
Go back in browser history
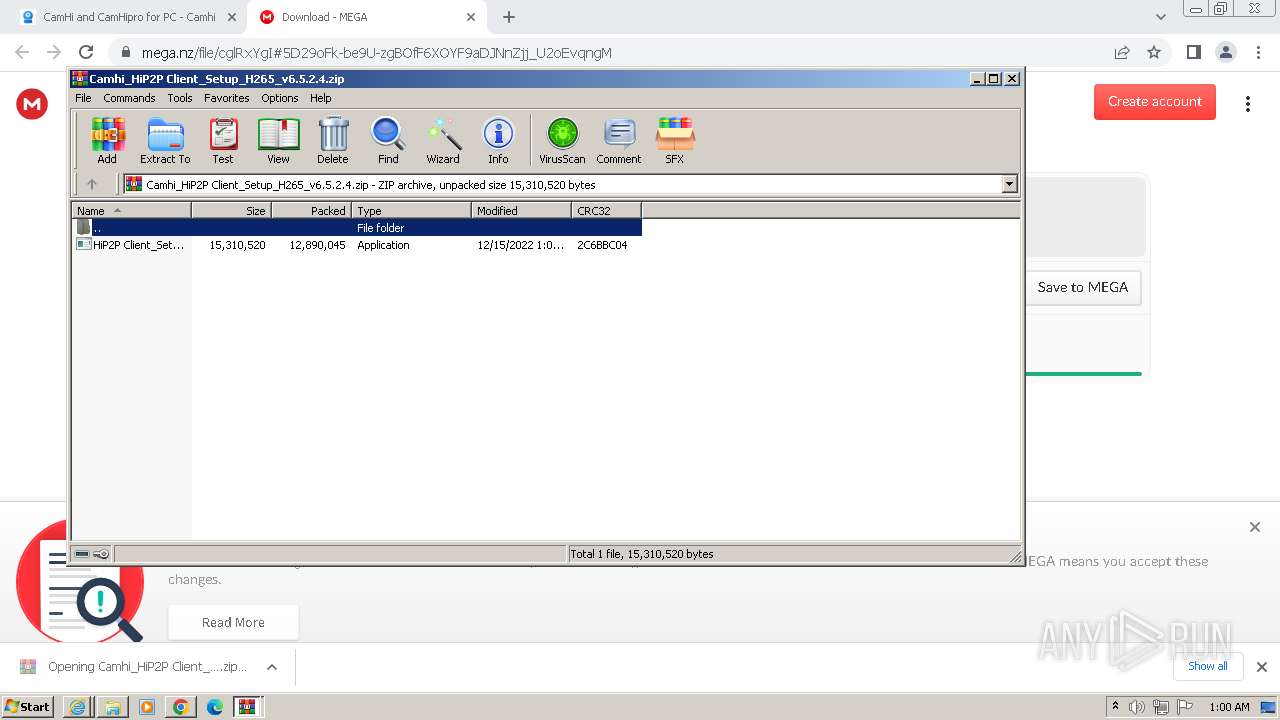click(x=22, y=52)
